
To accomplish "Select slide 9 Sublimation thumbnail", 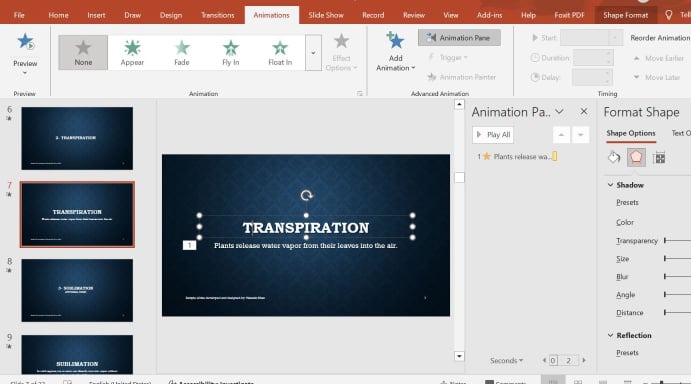I will (x=77, y=354).
